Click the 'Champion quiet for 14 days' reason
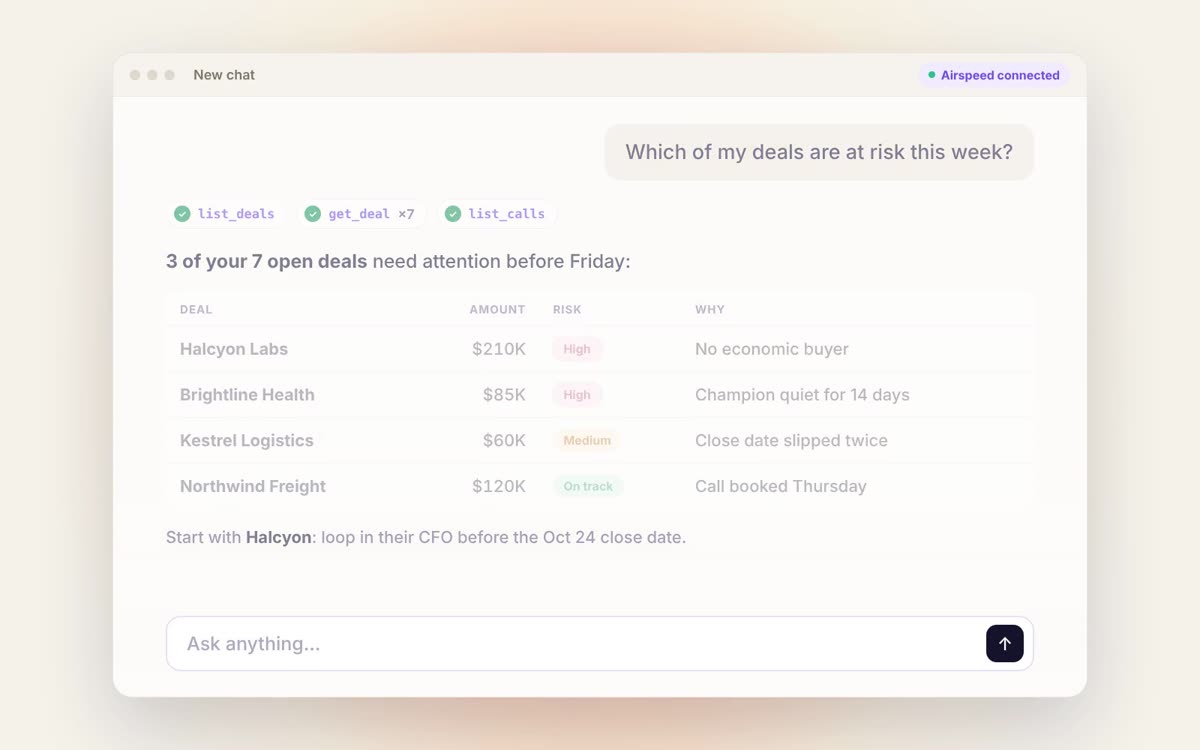This screenshot has width=1200, height=750. [802, 395]
